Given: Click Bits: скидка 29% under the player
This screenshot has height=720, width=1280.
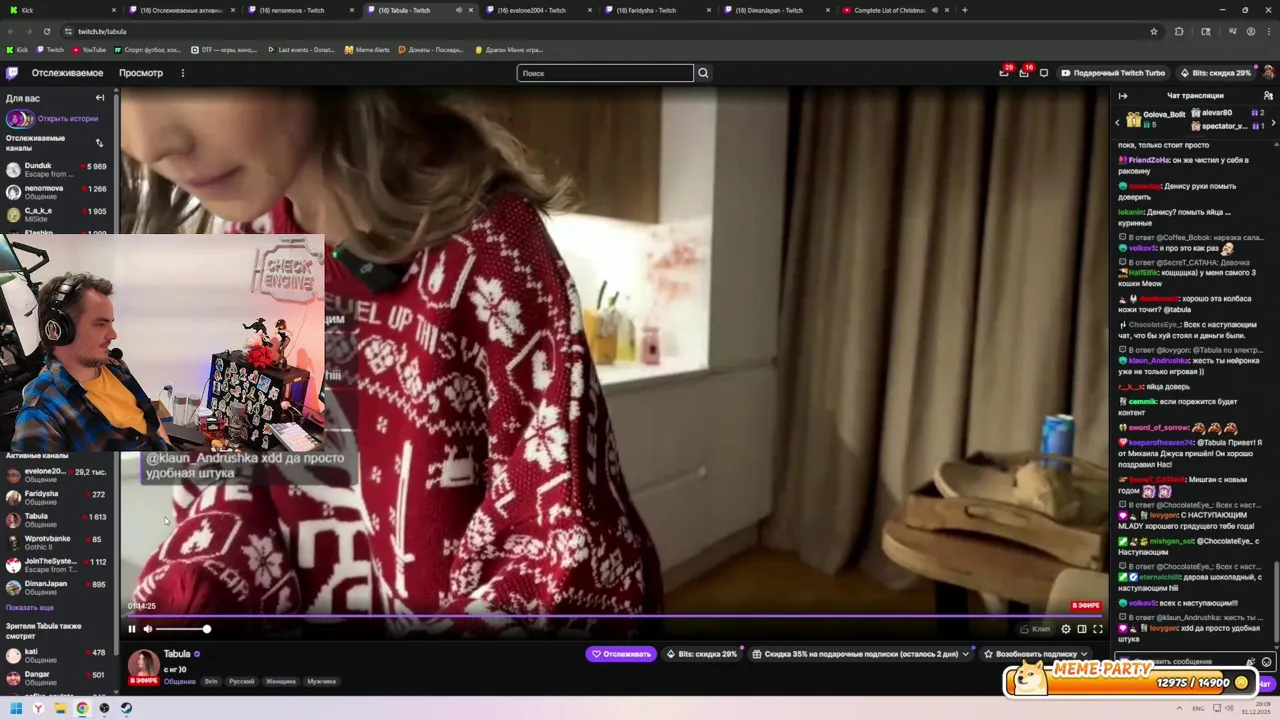Looking at the screenshot, I should pos(702,654).
